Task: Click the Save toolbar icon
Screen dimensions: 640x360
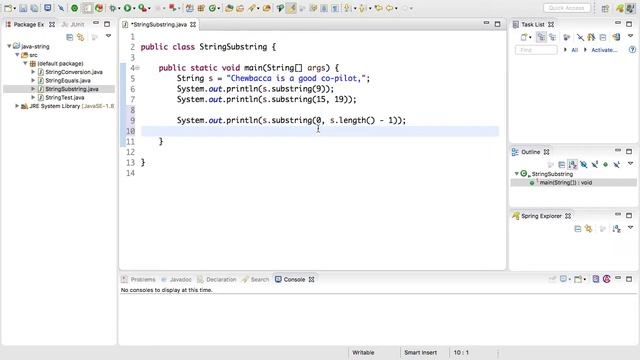Action: pyautogui.click(x=23, y=8)
